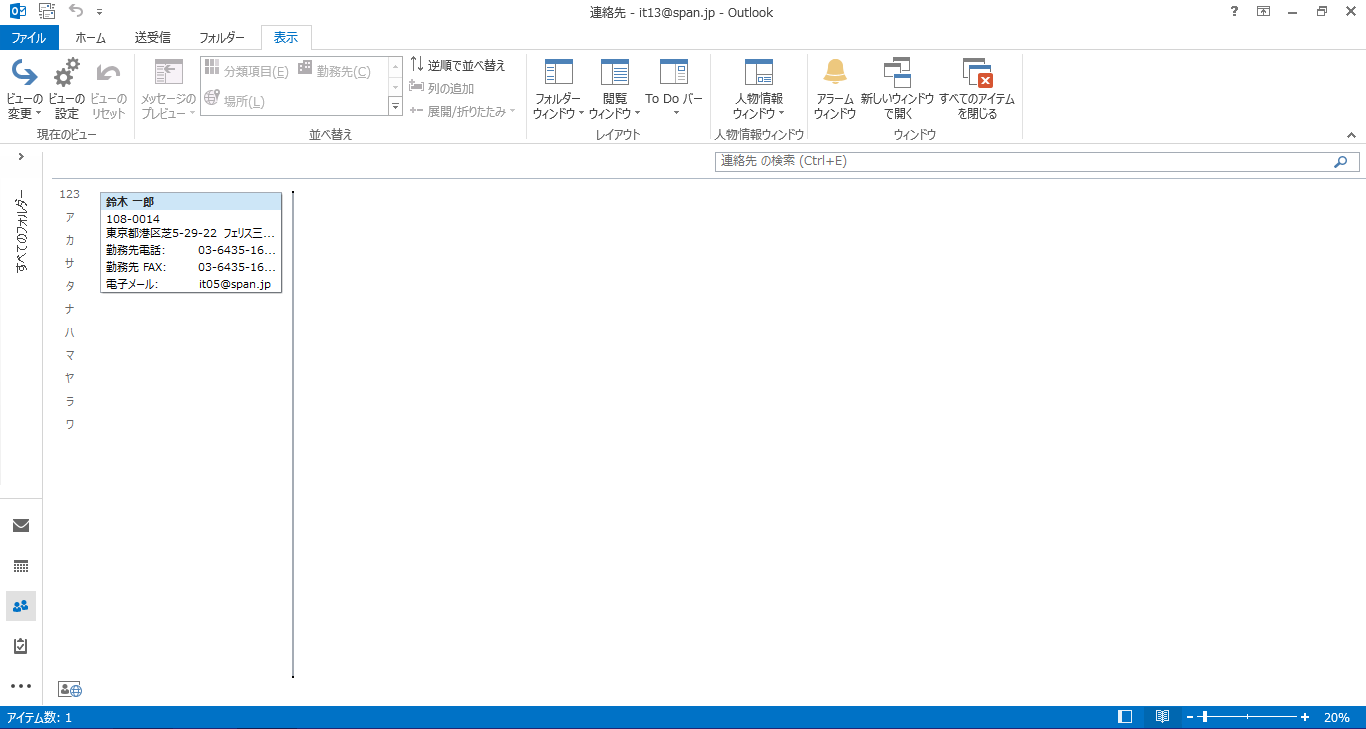Collapse the ribbon chevron
This screenshot has height=729, width=1366.
point(1351,134)
